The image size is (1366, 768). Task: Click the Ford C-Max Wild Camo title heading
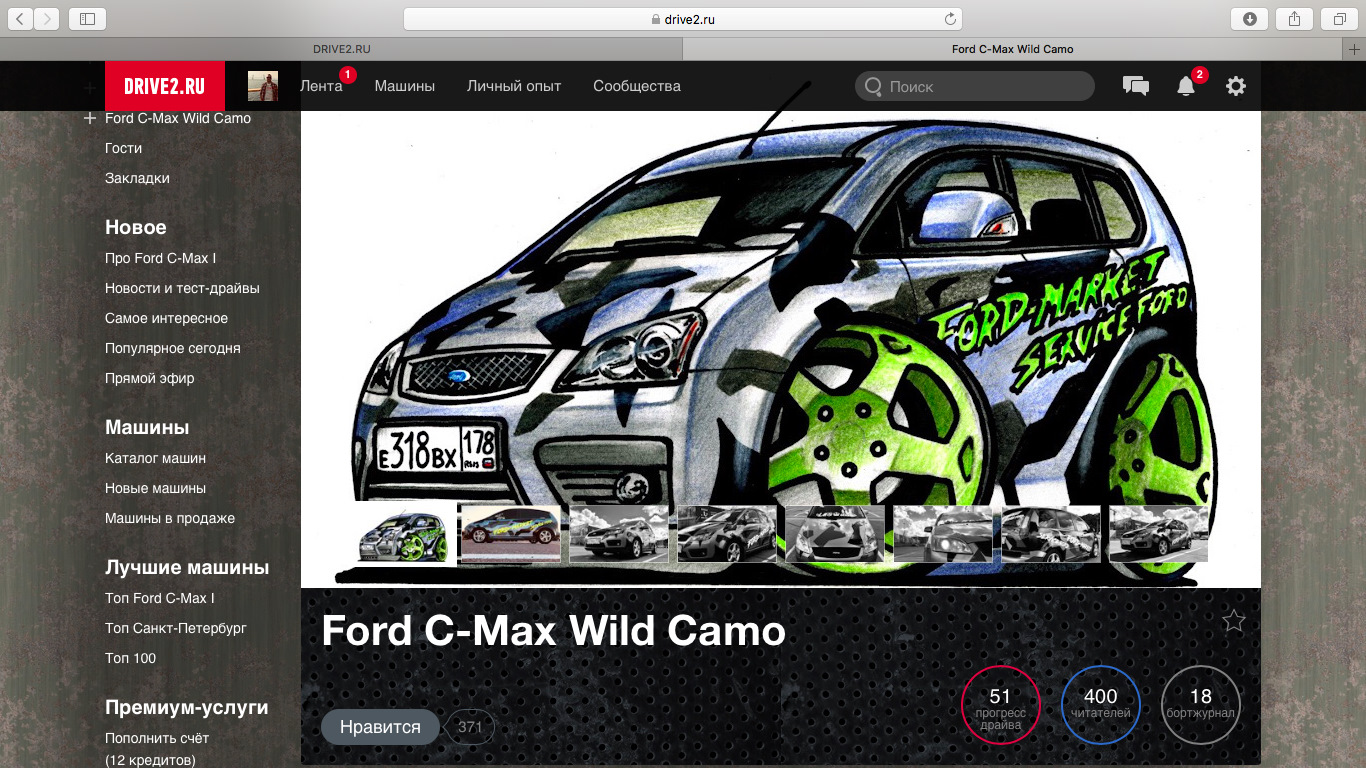(x=553, y=631)
